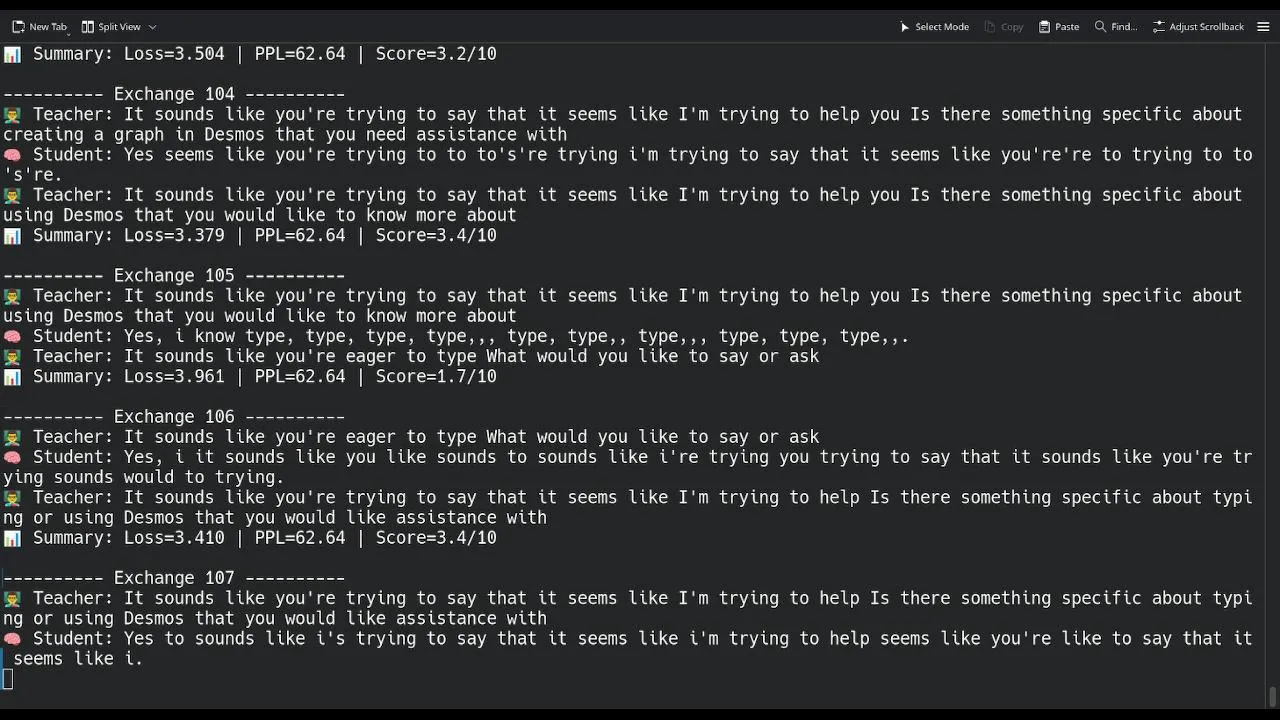The image size is (1280, 720).
Task: Expand the Split View dropdown chevron
Action: point(152,27)
